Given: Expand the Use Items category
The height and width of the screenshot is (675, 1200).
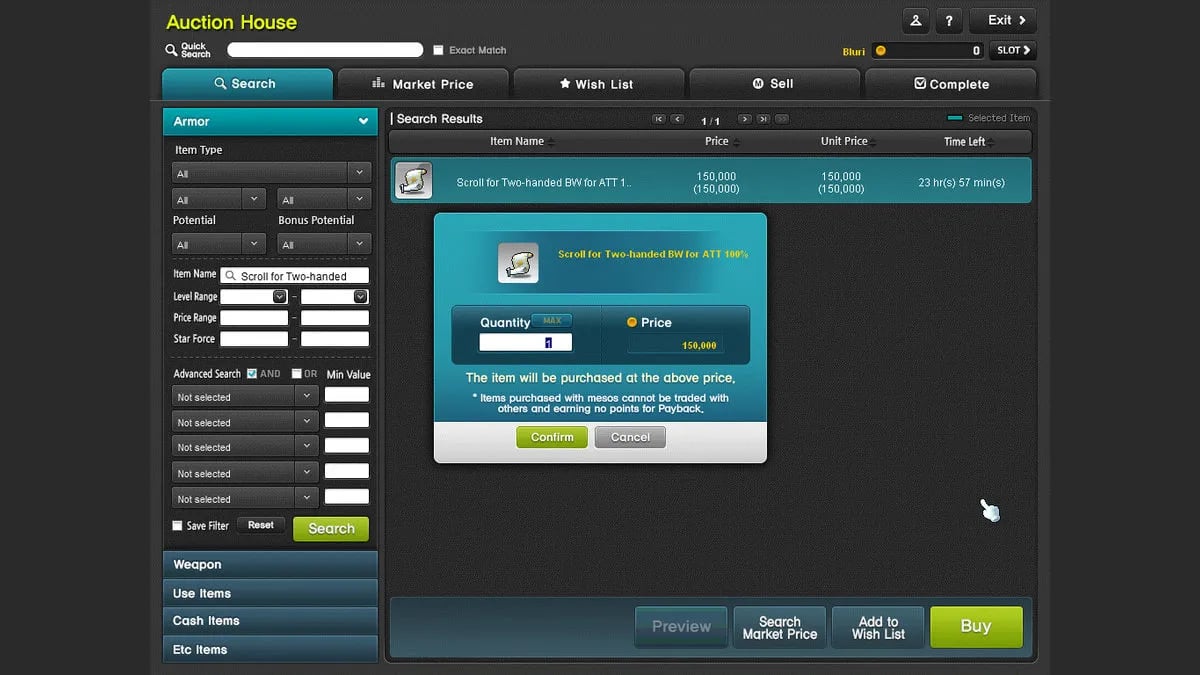Looking at the screenshot, I should pyautogui.click(x=270, y=593).
